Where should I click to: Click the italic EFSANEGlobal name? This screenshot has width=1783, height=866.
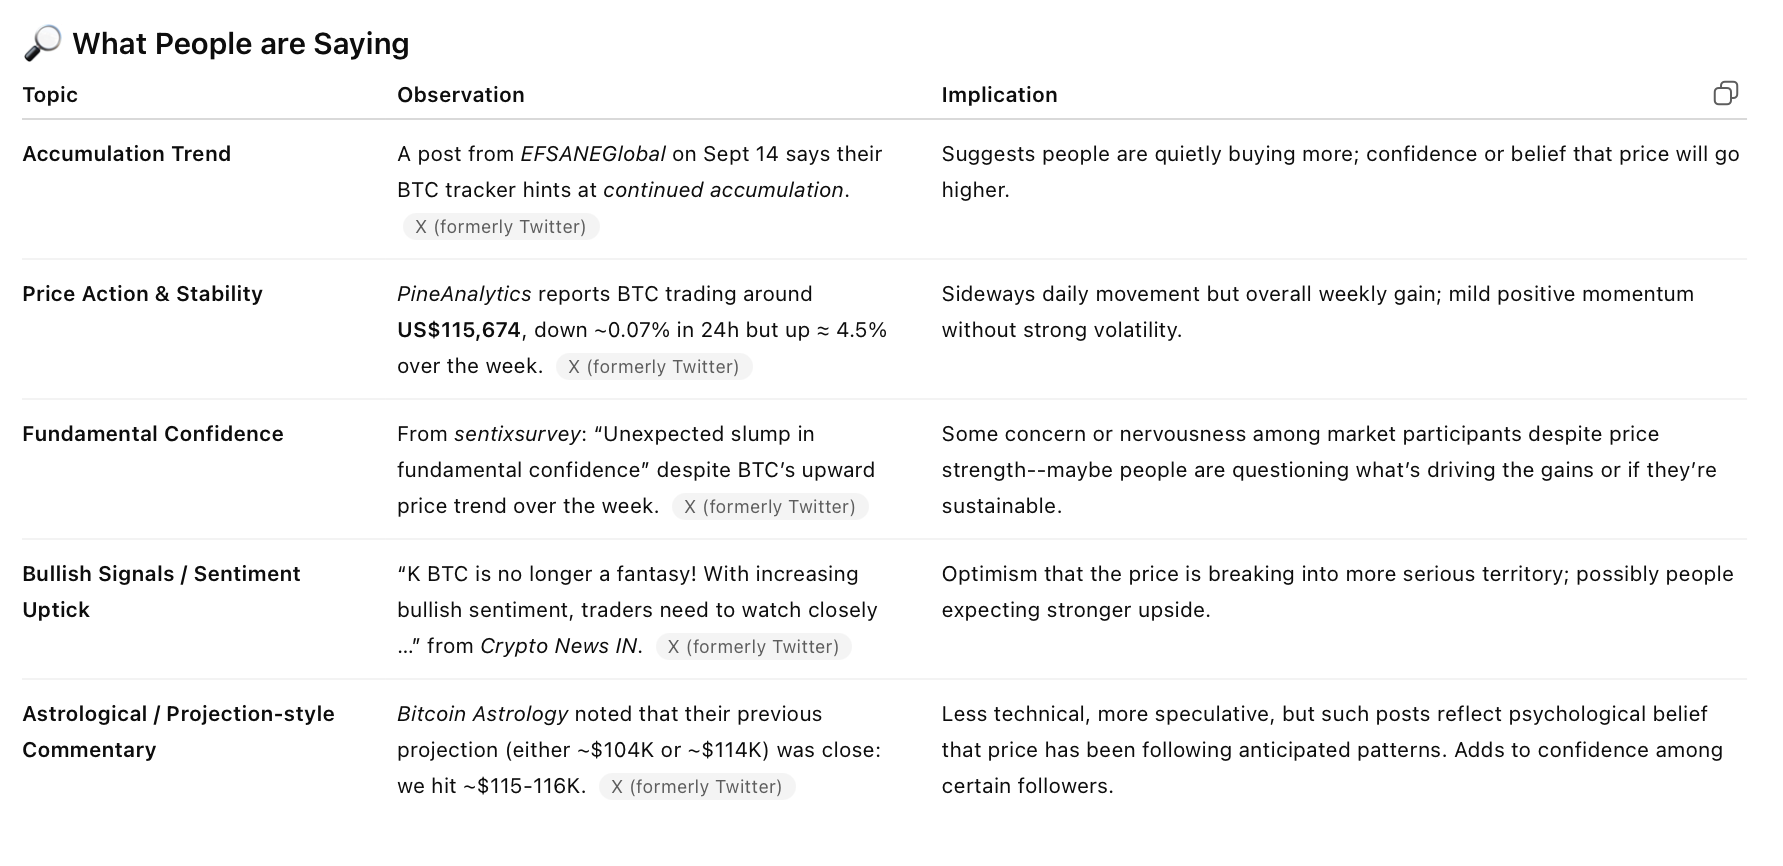(593, 154)
